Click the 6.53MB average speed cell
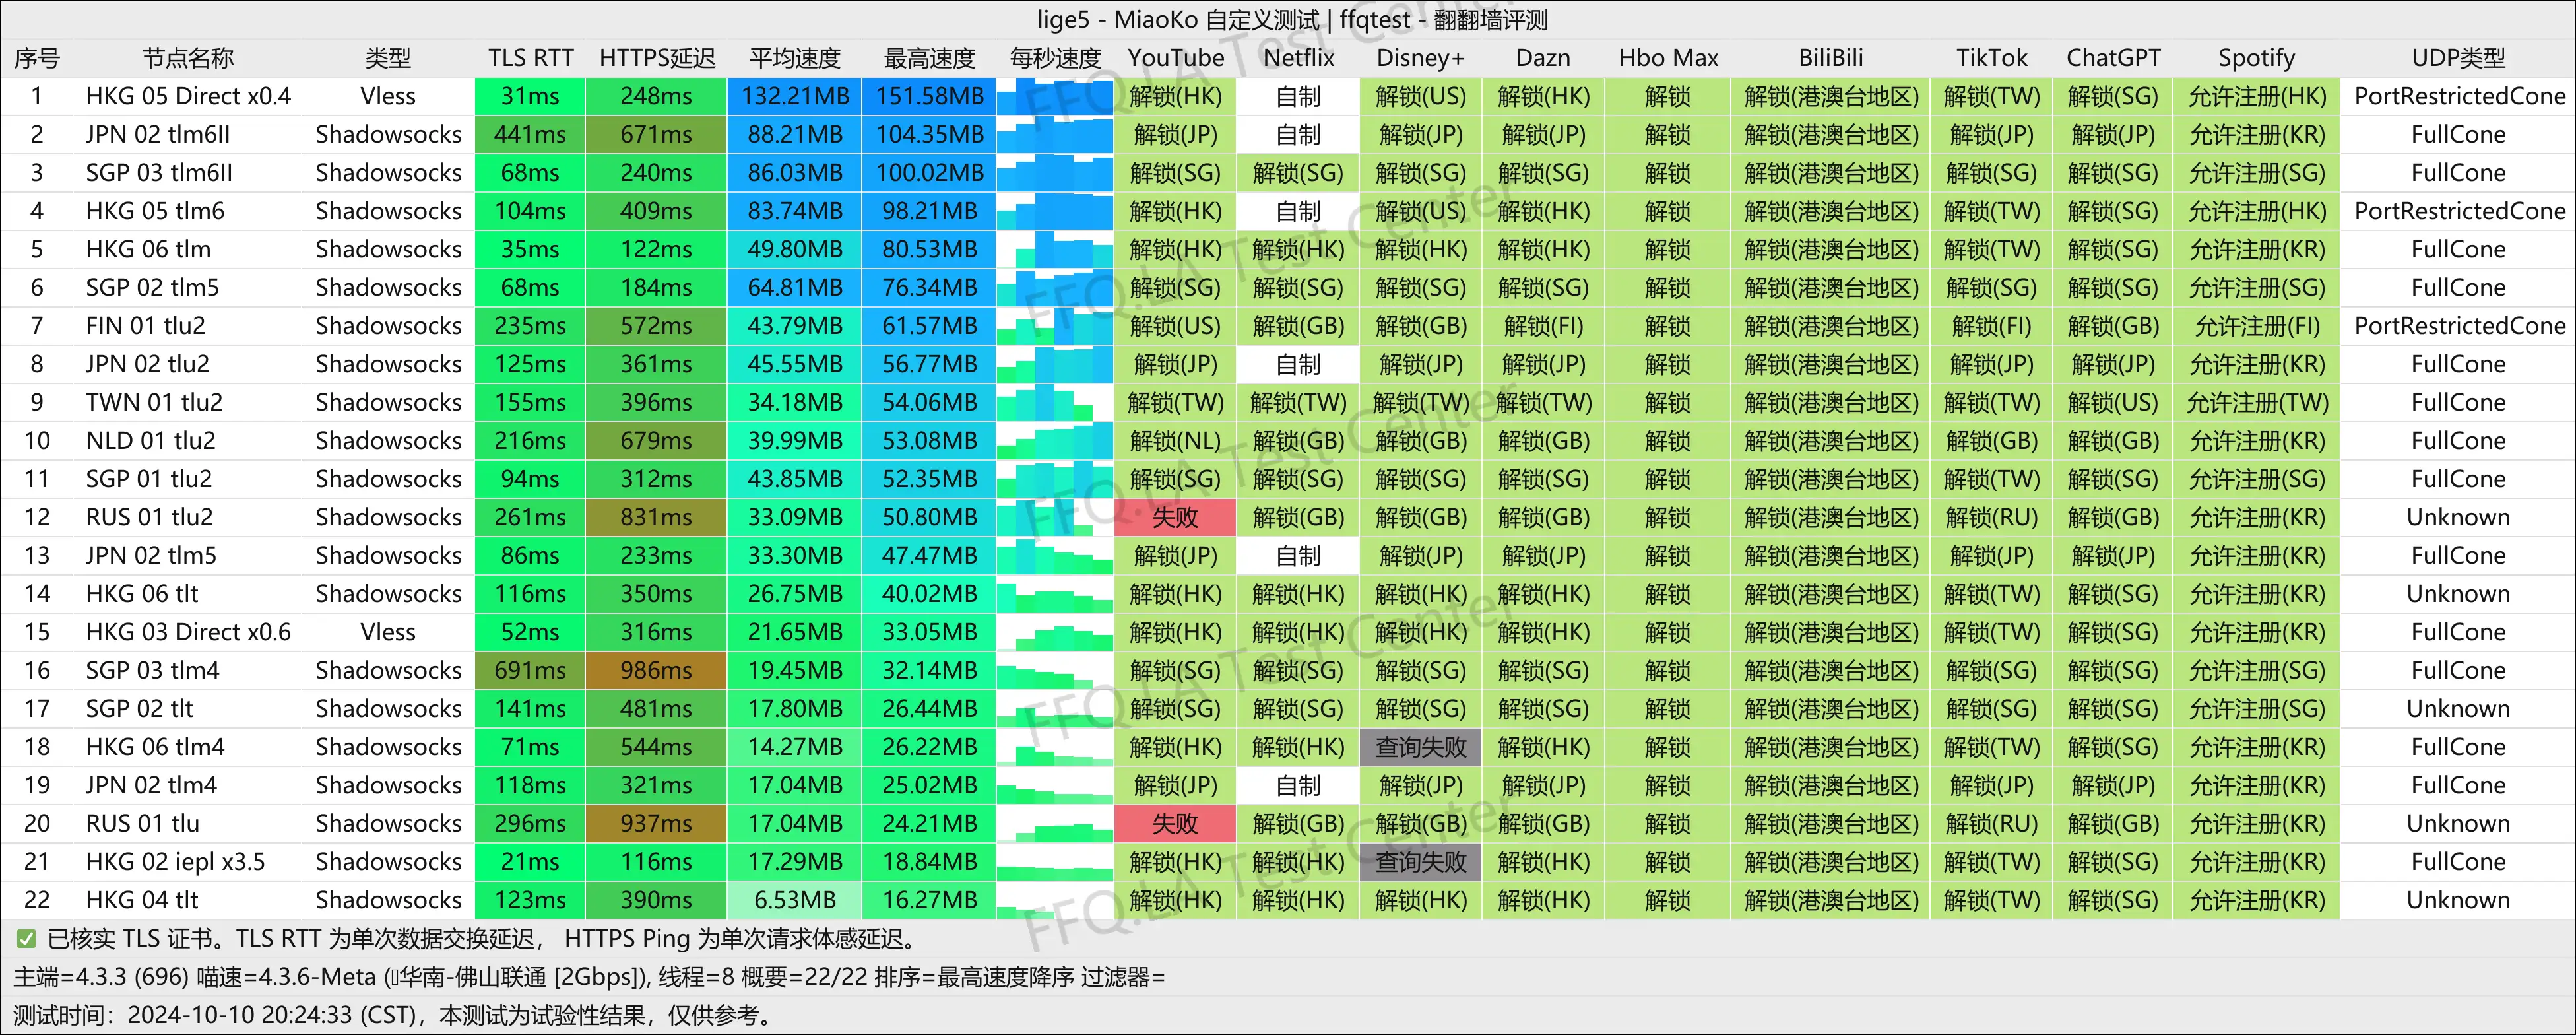Viewport: 2576px width, 1035px height. pos(795,900)
